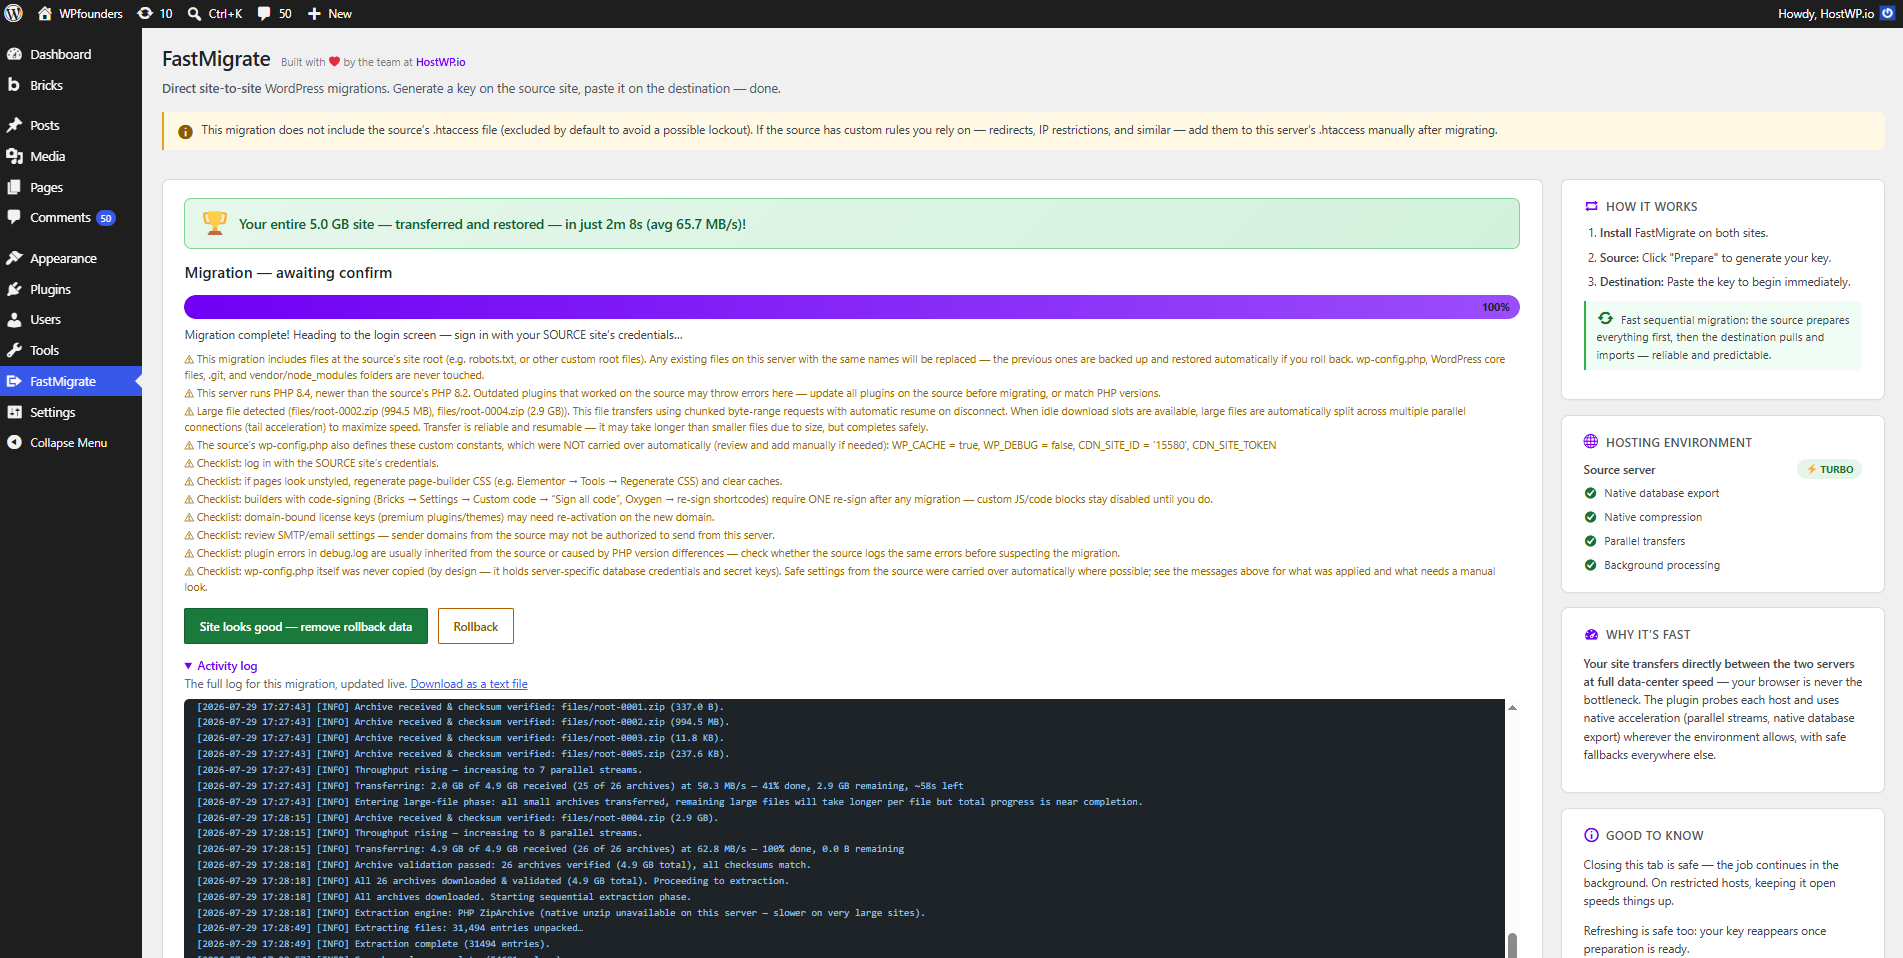Visit the WPfounders site home icon

pos(44,14)
